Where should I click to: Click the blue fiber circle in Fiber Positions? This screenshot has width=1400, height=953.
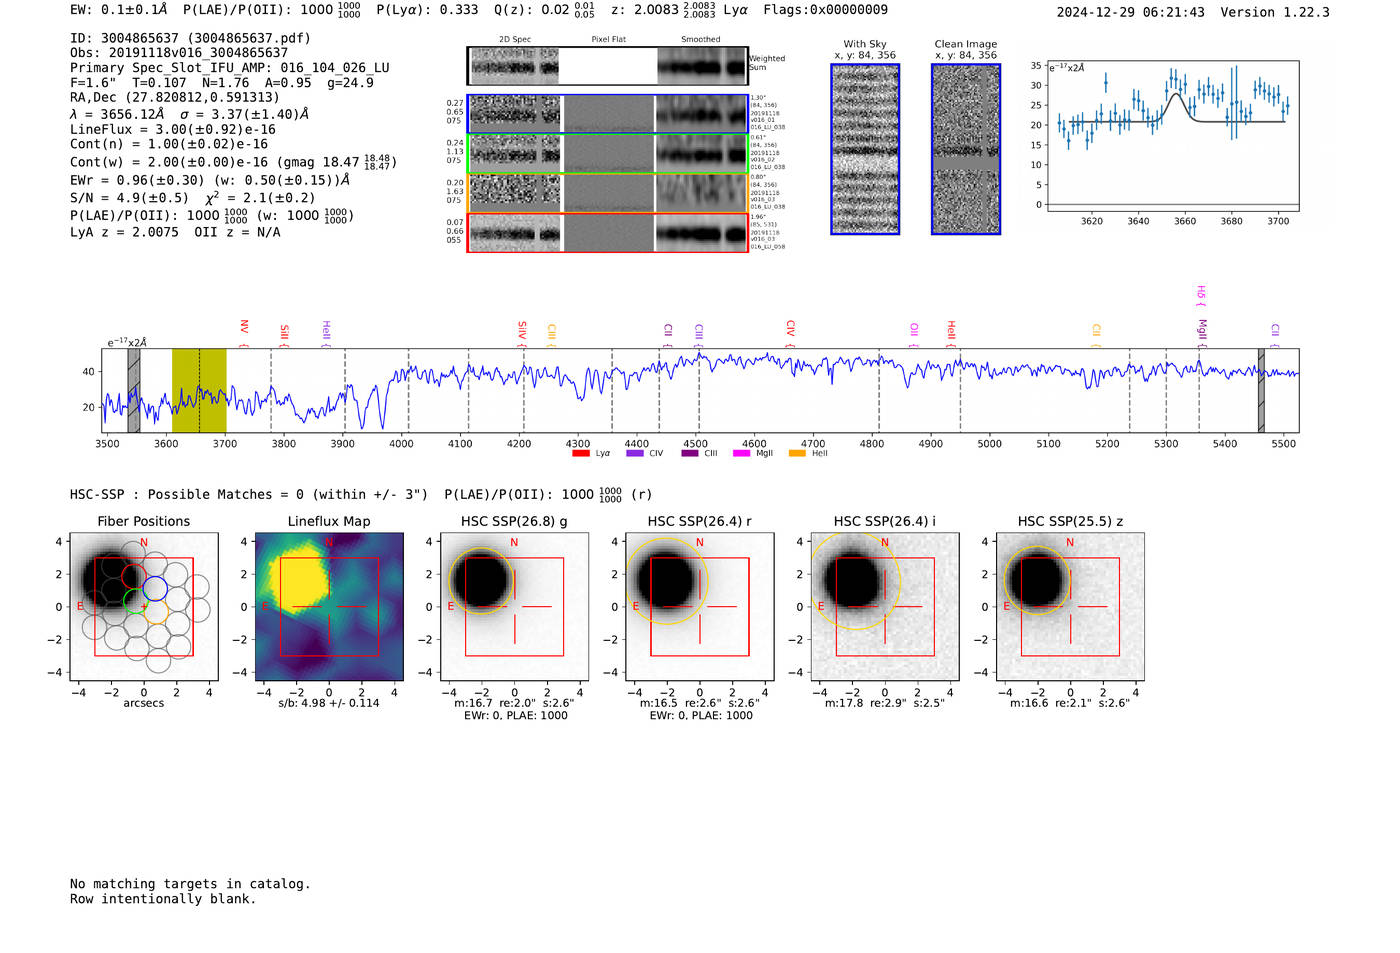155,588
